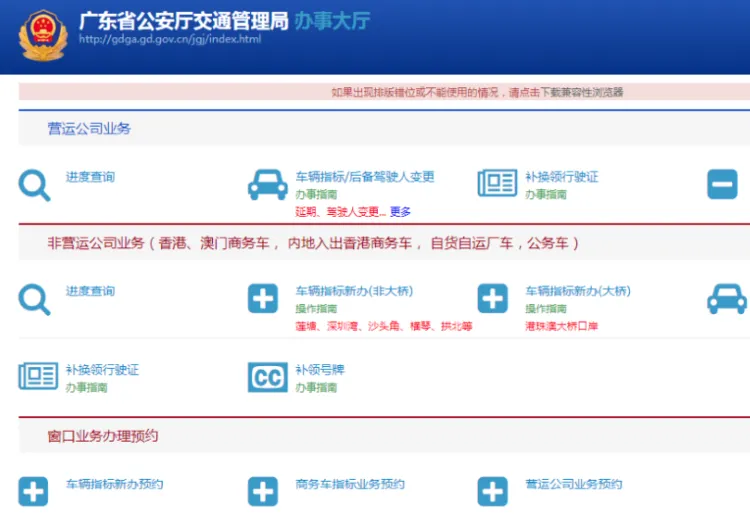The image size is (750, 530).
Task: Open 车辆指标新办预约 link
Action: [x=114, y=484]
